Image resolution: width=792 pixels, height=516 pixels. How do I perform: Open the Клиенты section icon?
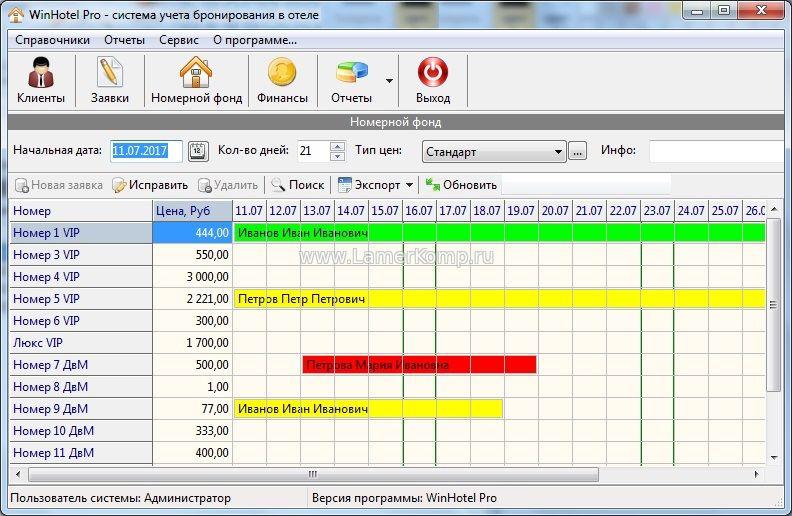pos(41,75)
